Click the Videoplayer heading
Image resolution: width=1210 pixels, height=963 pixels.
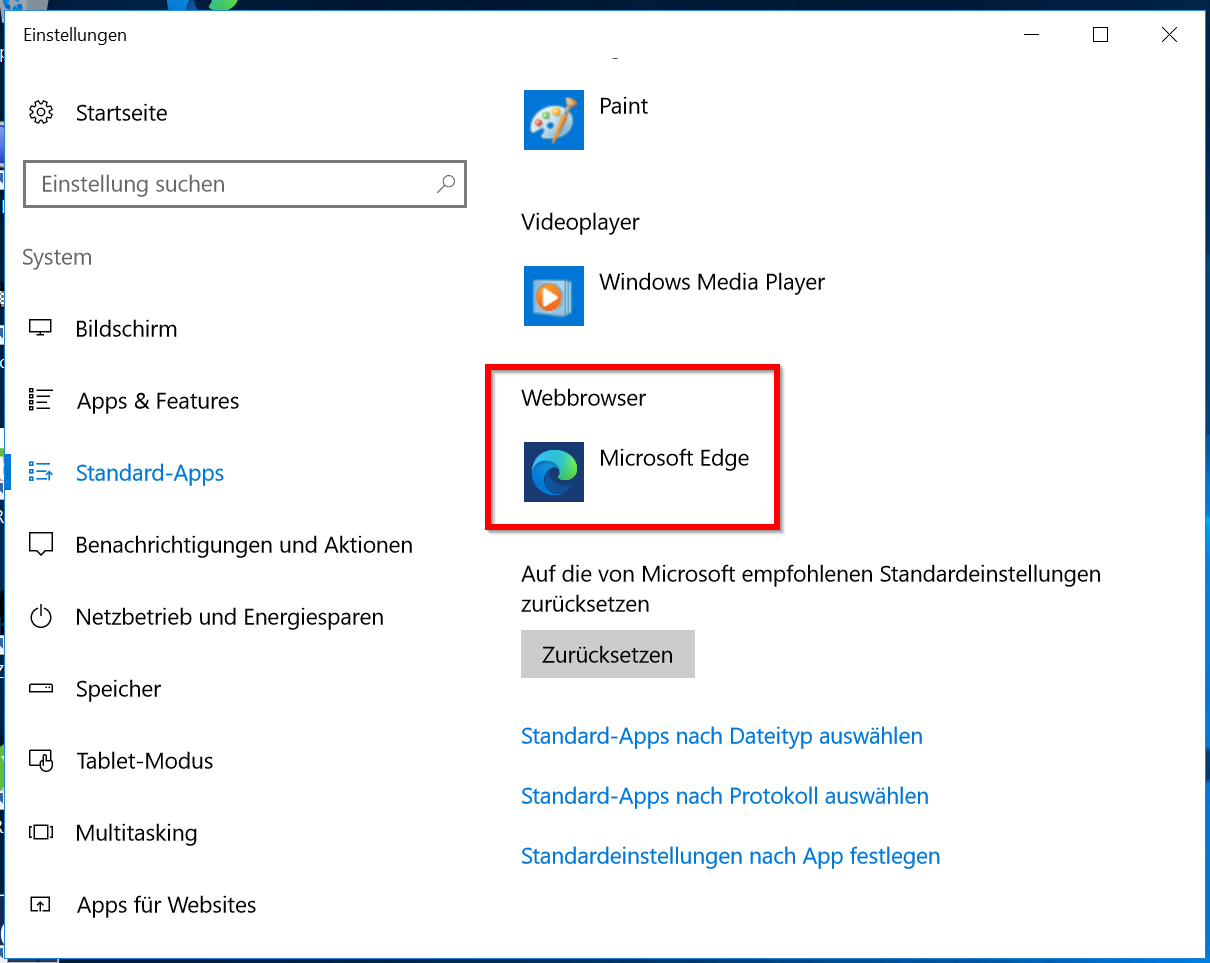pyautogui.click(x=580, y=222)
